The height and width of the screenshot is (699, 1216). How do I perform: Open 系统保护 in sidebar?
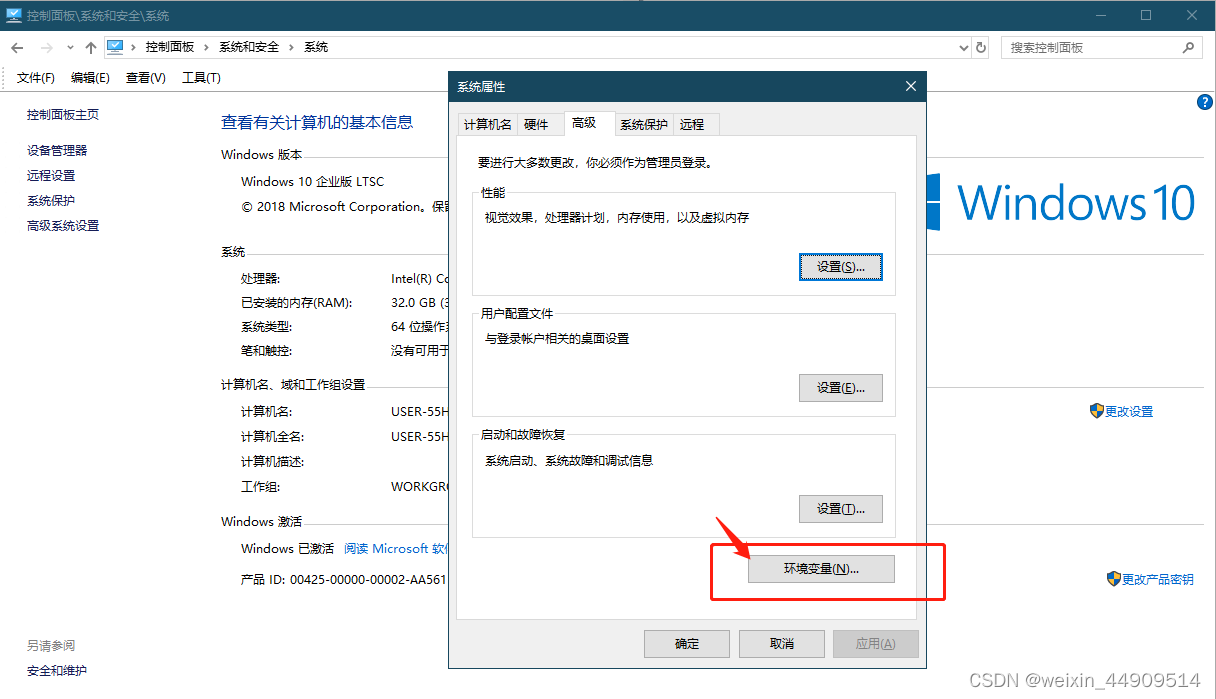point(51,200)
